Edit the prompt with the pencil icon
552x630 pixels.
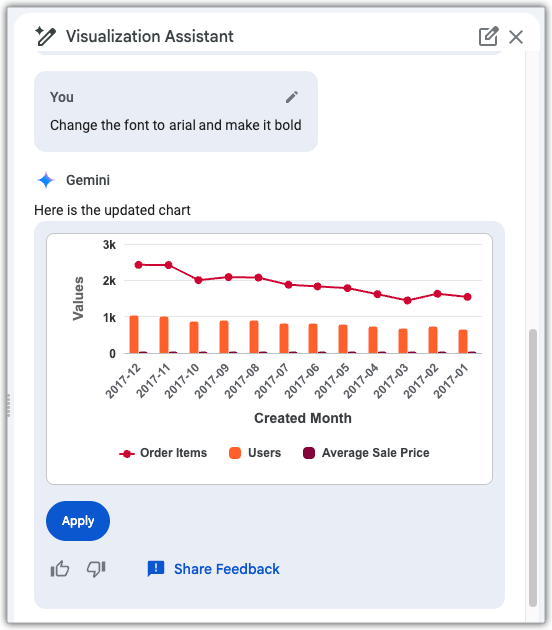[292, 97]
